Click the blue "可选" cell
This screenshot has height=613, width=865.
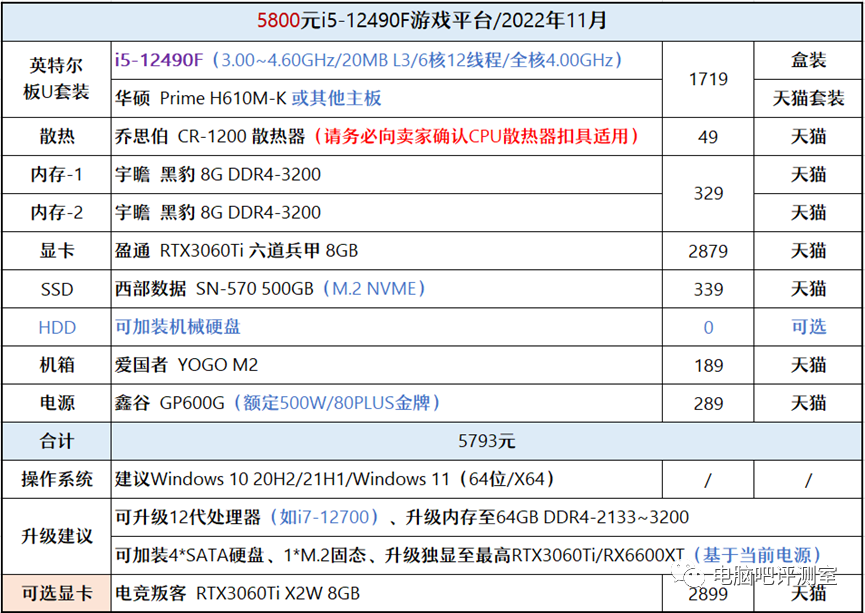tap(808, 327)
